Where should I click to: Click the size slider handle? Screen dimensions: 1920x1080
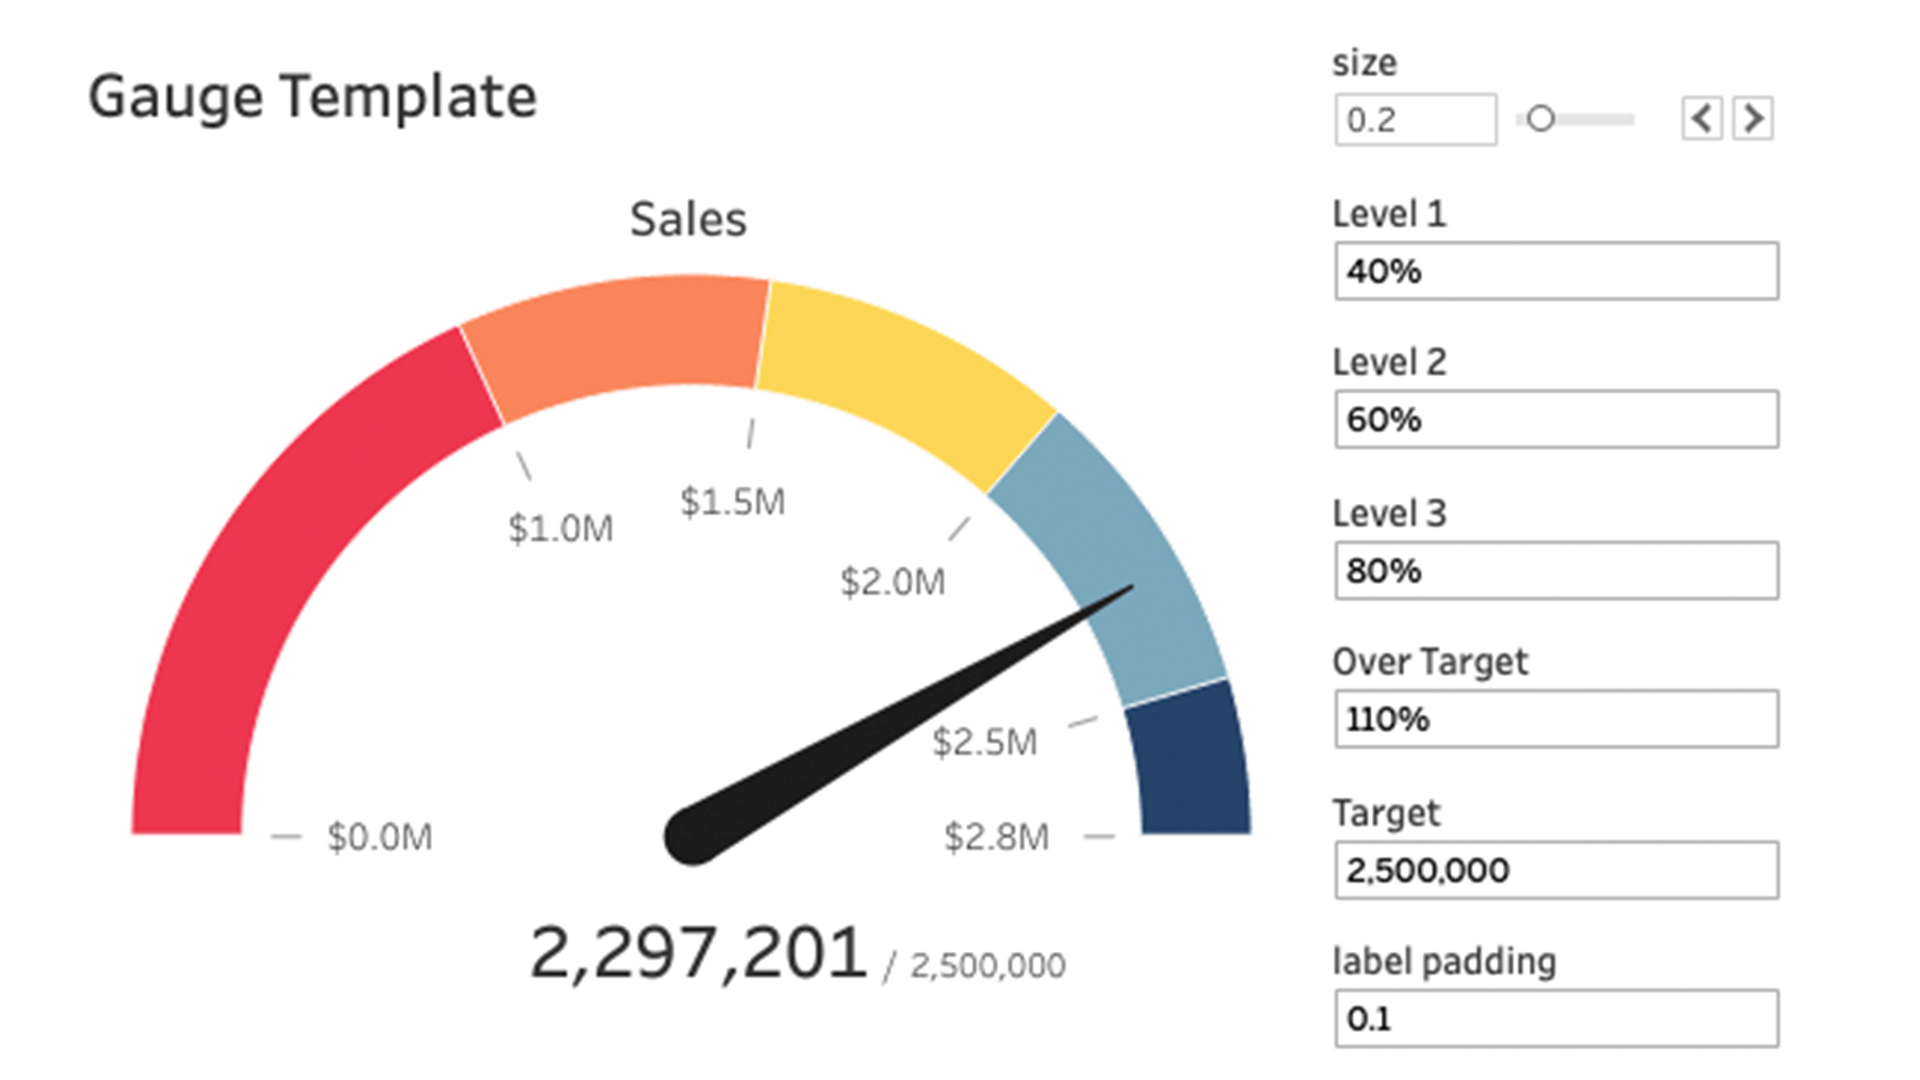[1541, 119]
